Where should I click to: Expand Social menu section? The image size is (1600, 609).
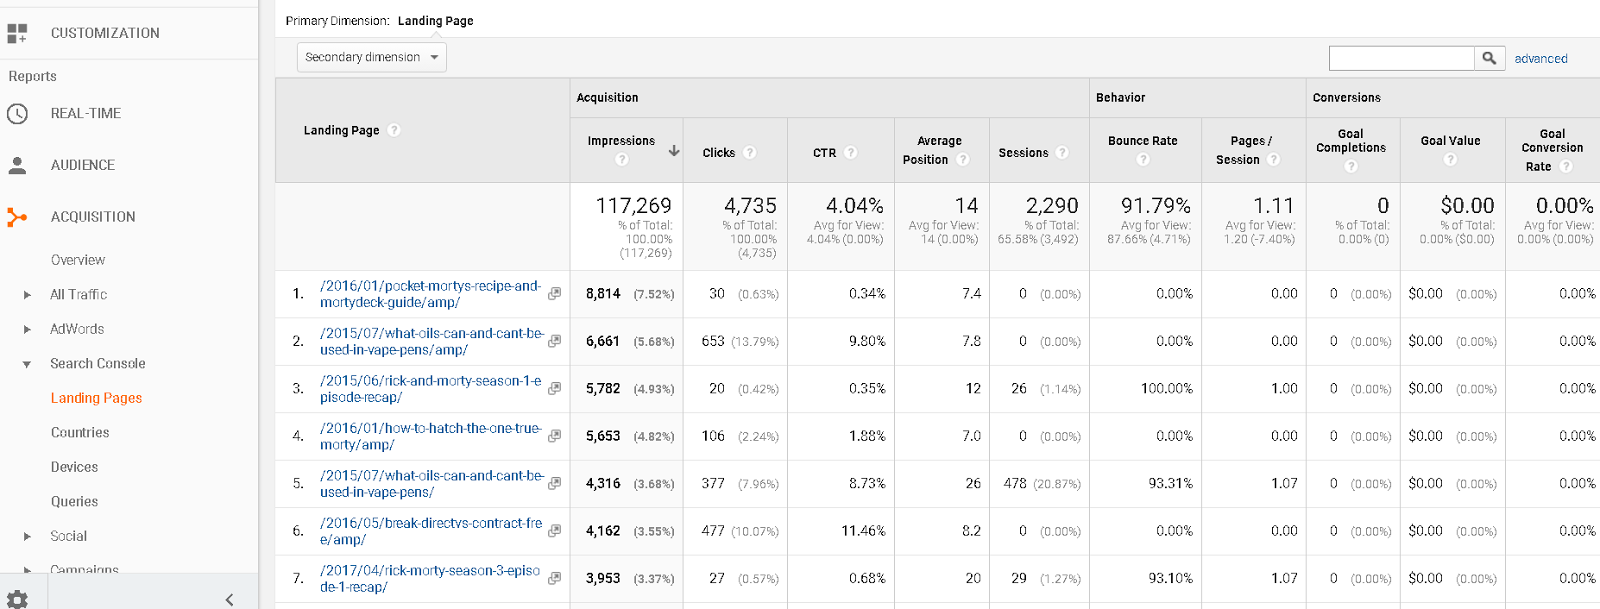click(x=27, y=536)
